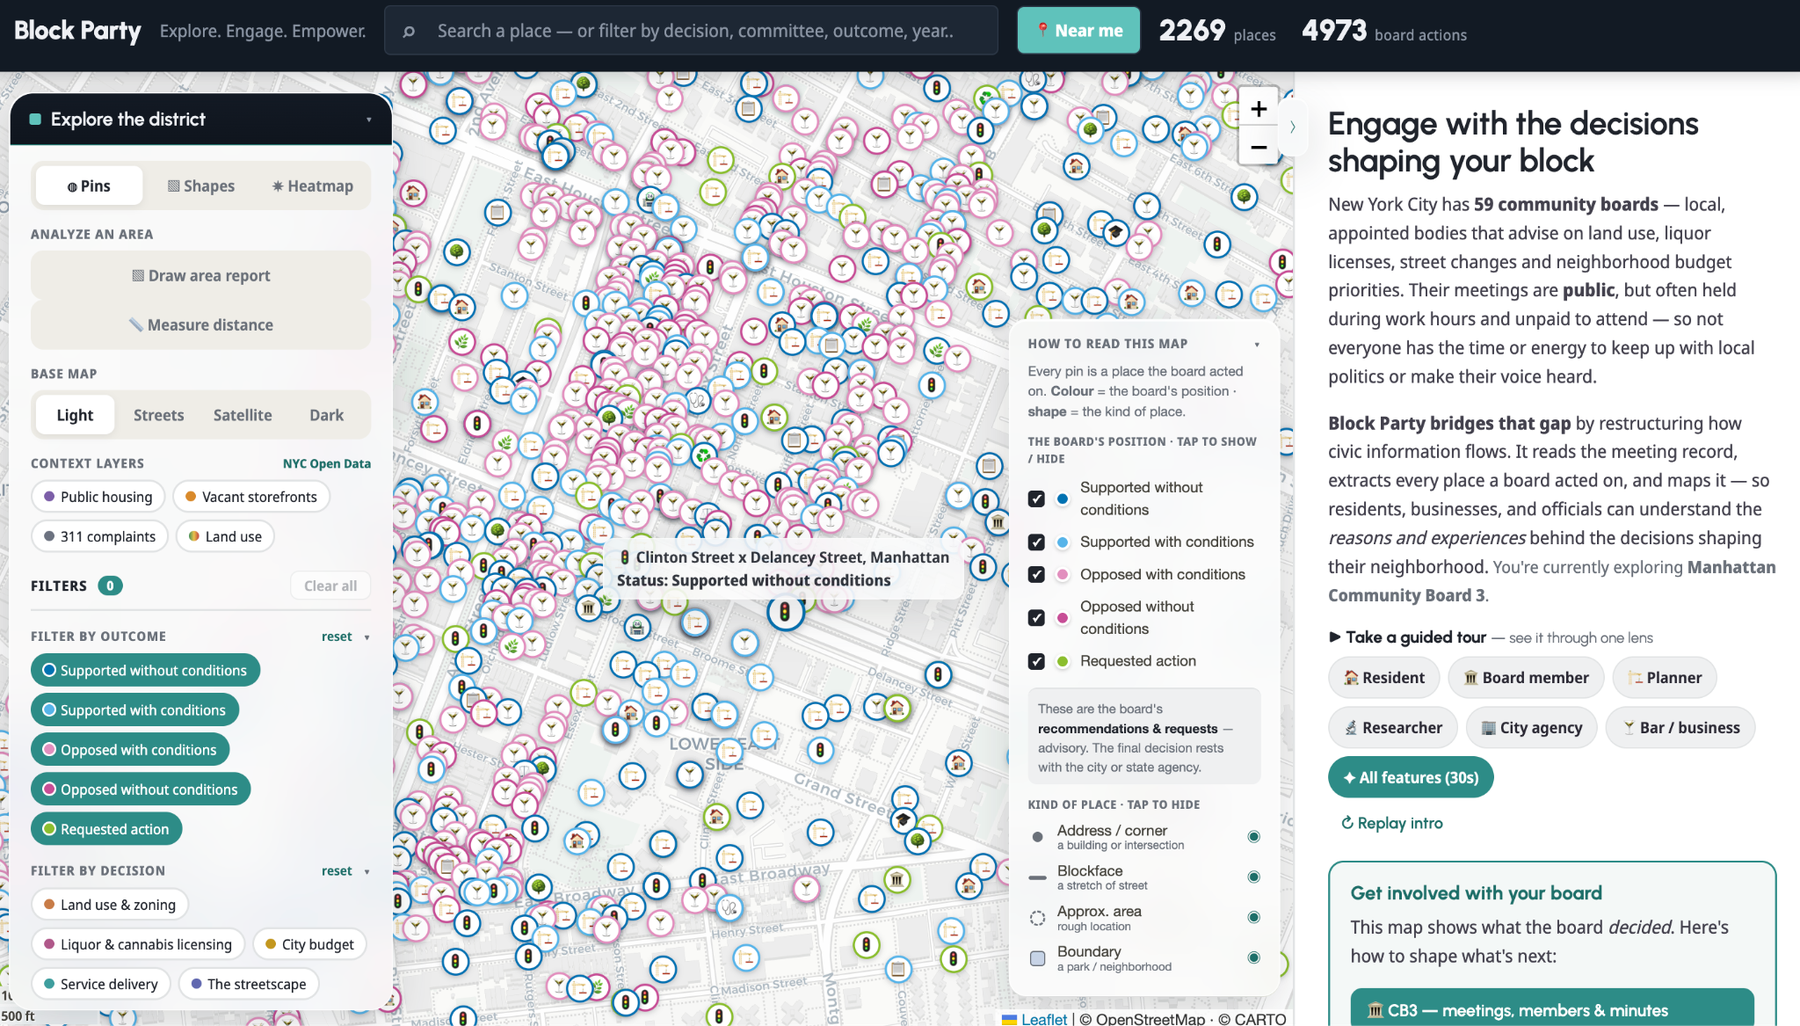Click the map zoom in plus icon
The width and height of the screenshot is (1800, 1026).
coord(1258,108)
